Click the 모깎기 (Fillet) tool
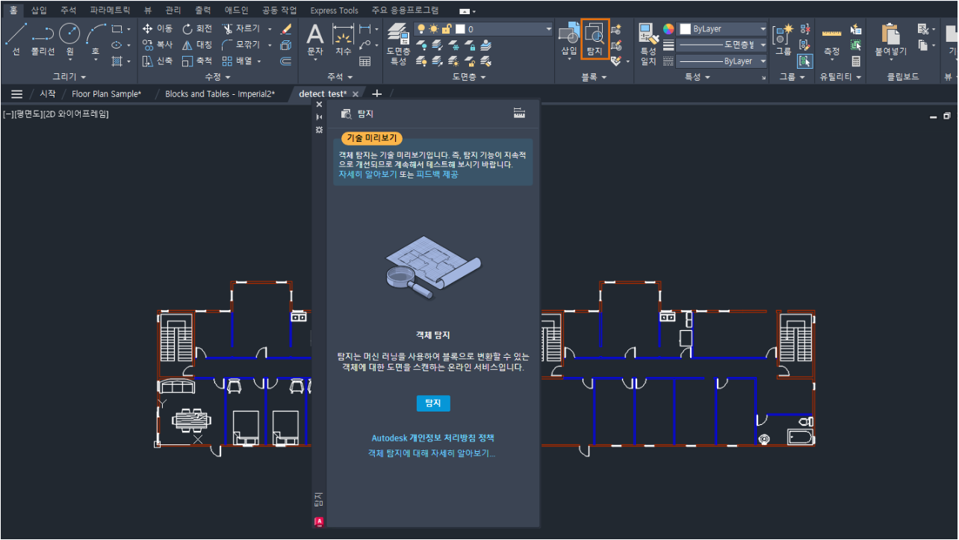Screen dimensions: 959x540 pyautogui.click(x=241, y=45)
